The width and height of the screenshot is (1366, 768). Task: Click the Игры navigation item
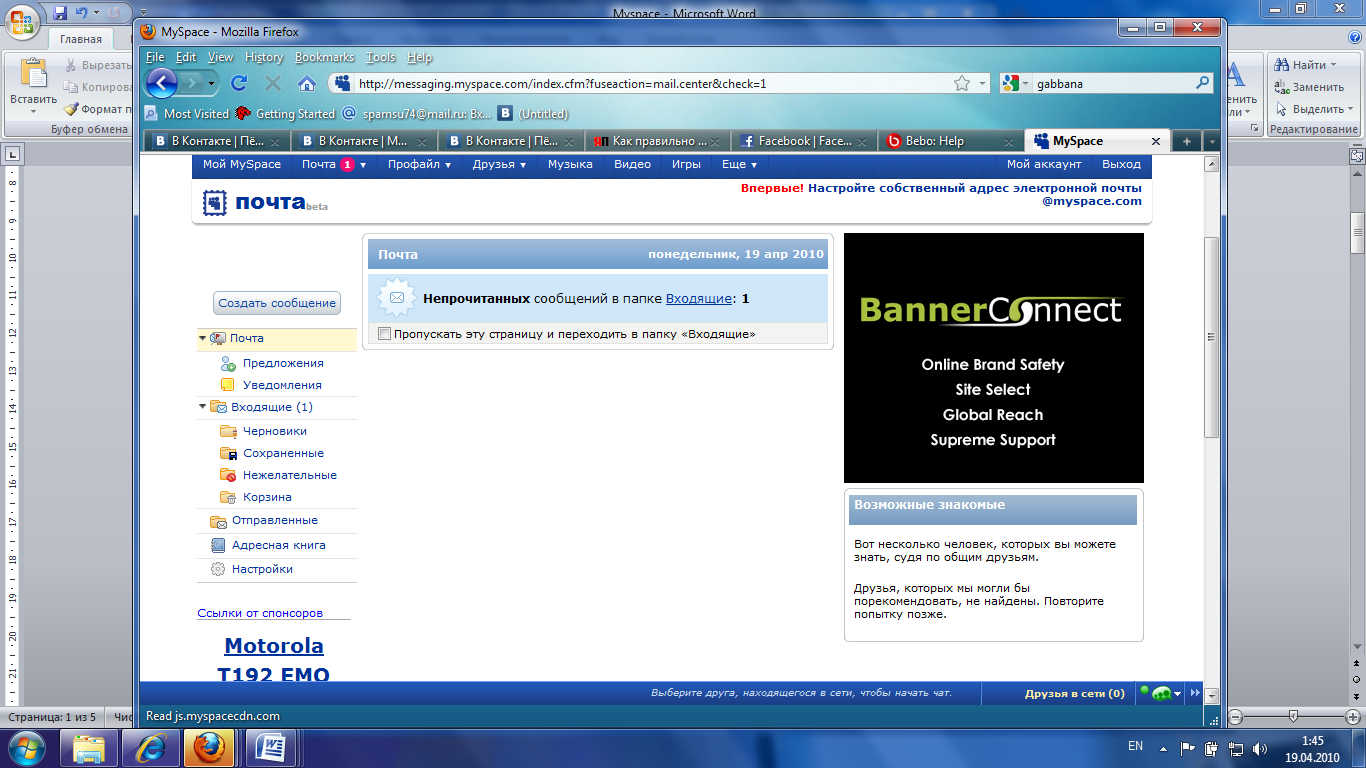[686, 164]
